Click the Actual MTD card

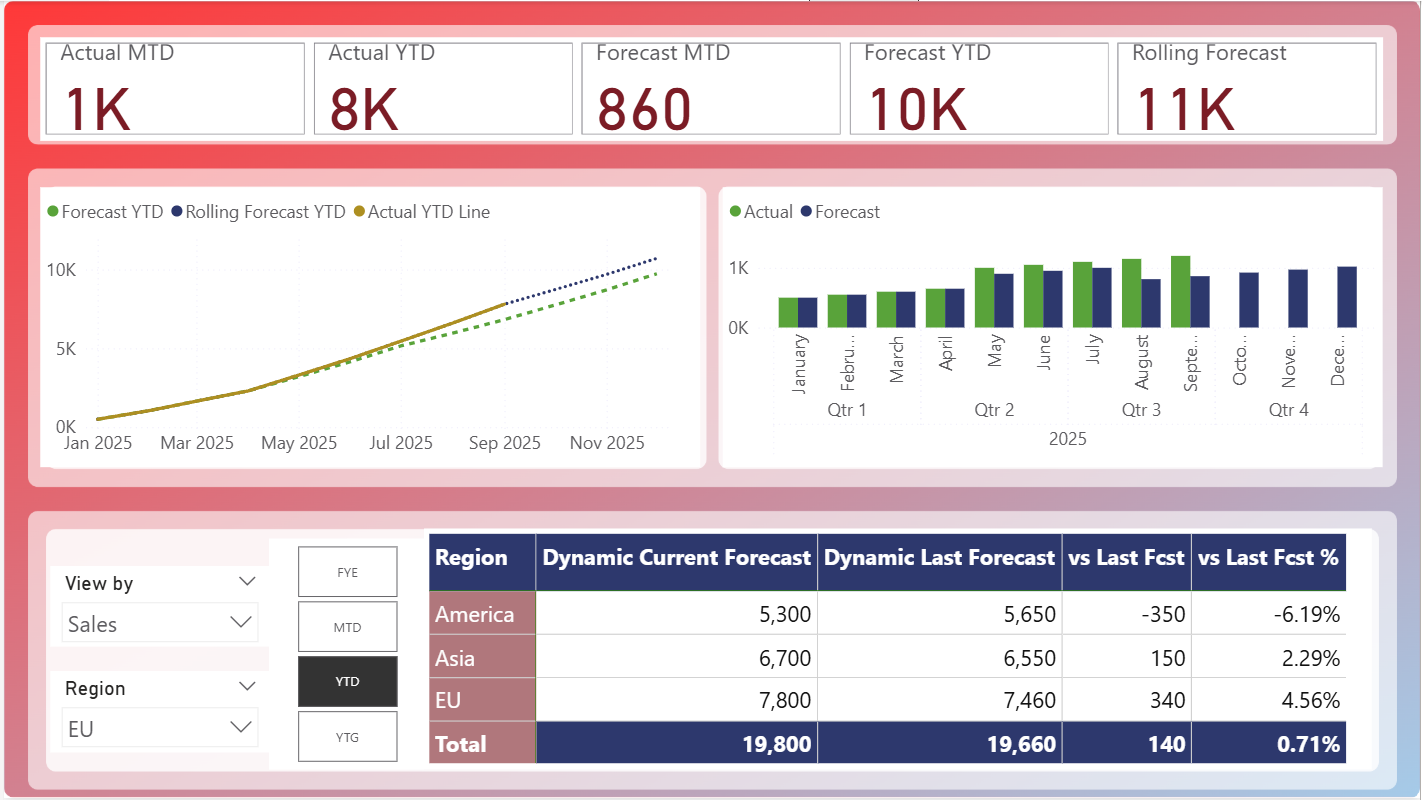[174, 88]
